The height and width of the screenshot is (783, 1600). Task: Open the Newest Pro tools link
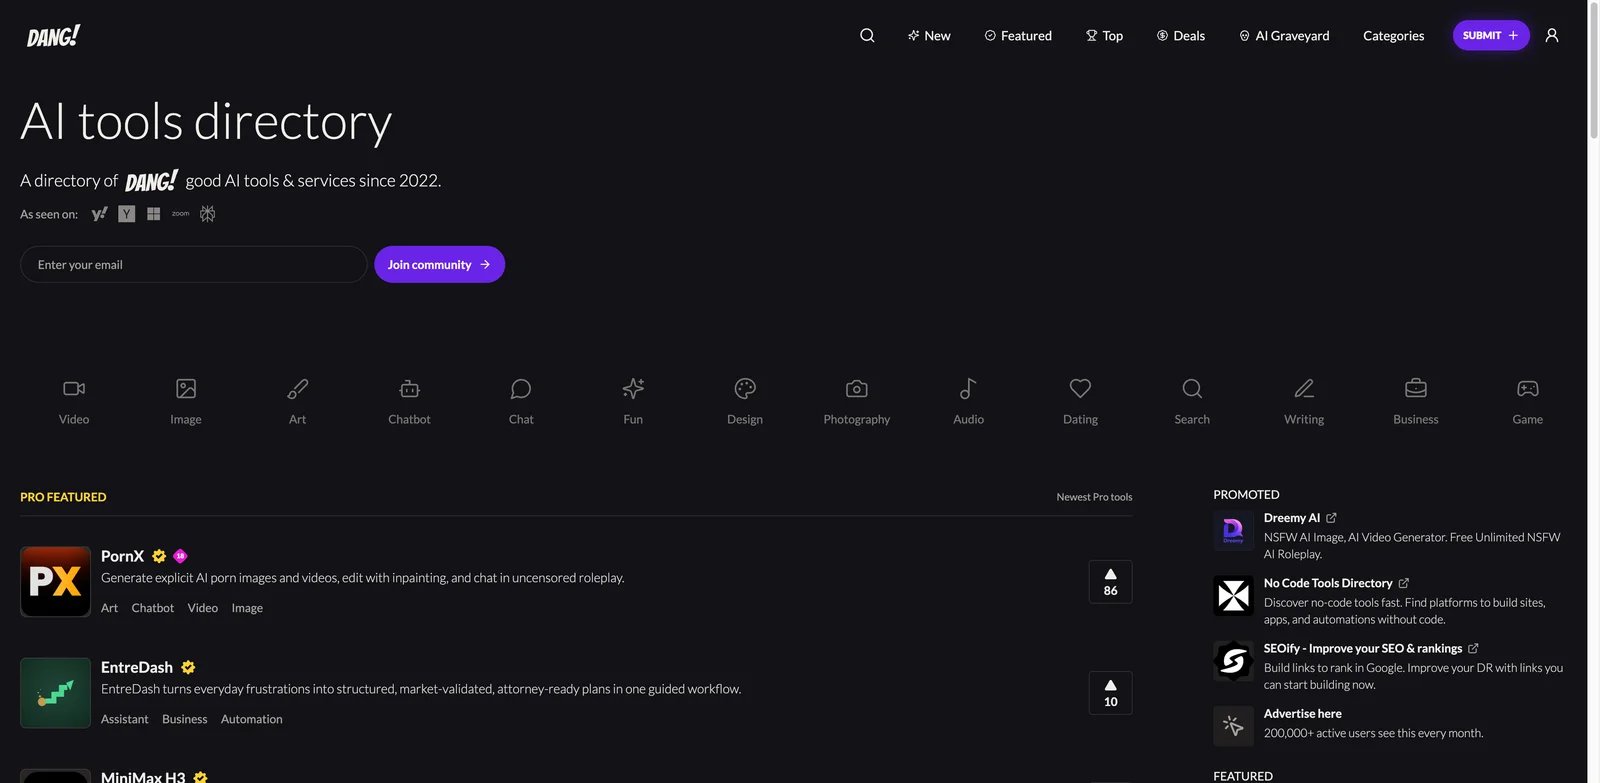pyautogui.click(x=1094, y=497)
